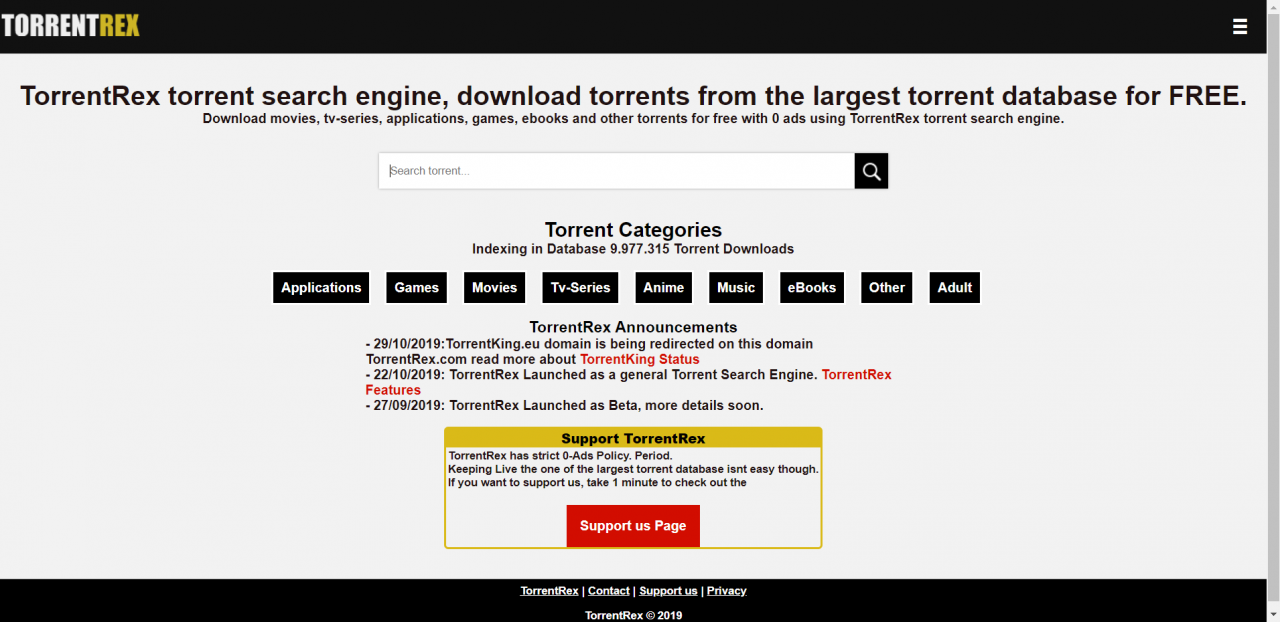This screenshot has width=1280, height=622.
Task: Click the 'Download movies, tv-series, applications' subtitle
Action: pyautogui.click(x=633, y=118)
